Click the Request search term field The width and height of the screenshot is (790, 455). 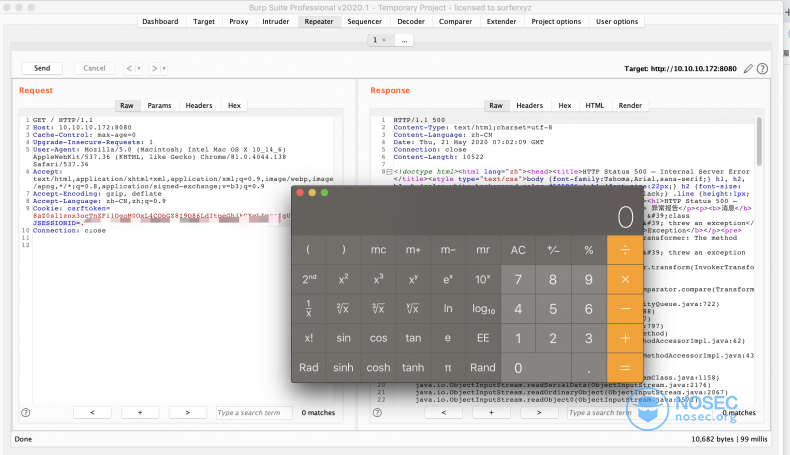[254, 413]
